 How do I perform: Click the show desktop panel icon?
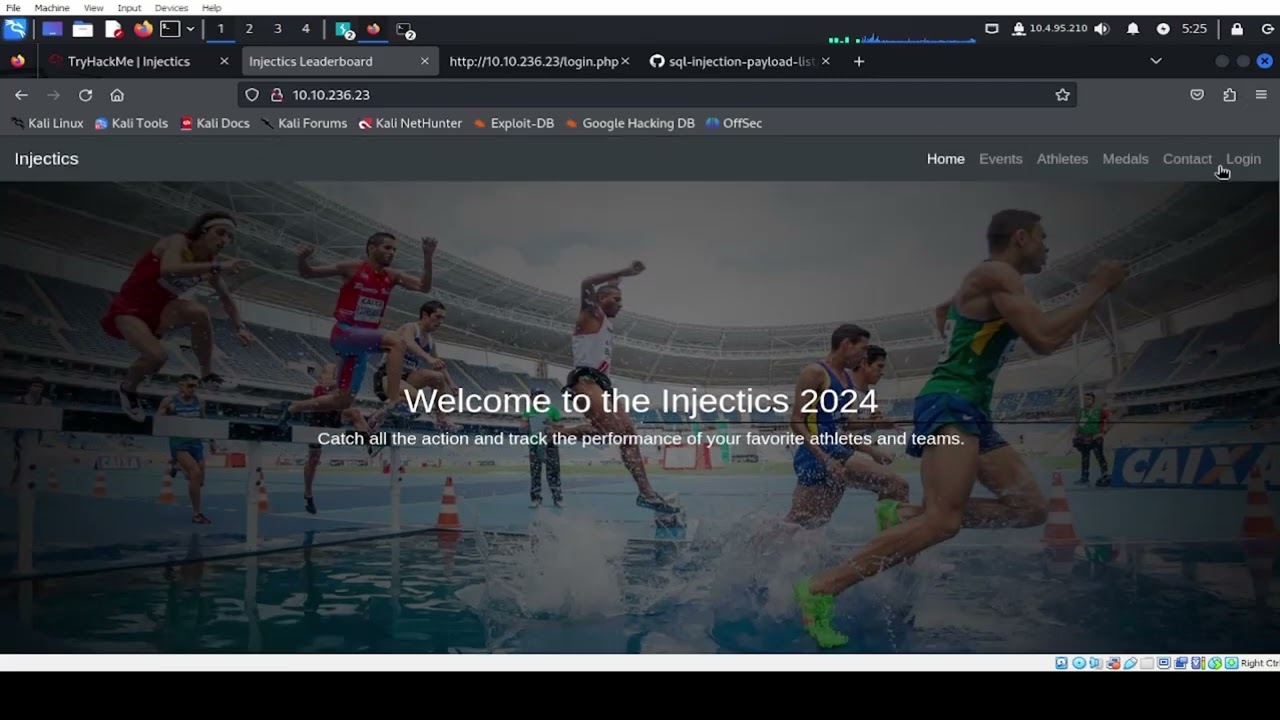[52, 29]
